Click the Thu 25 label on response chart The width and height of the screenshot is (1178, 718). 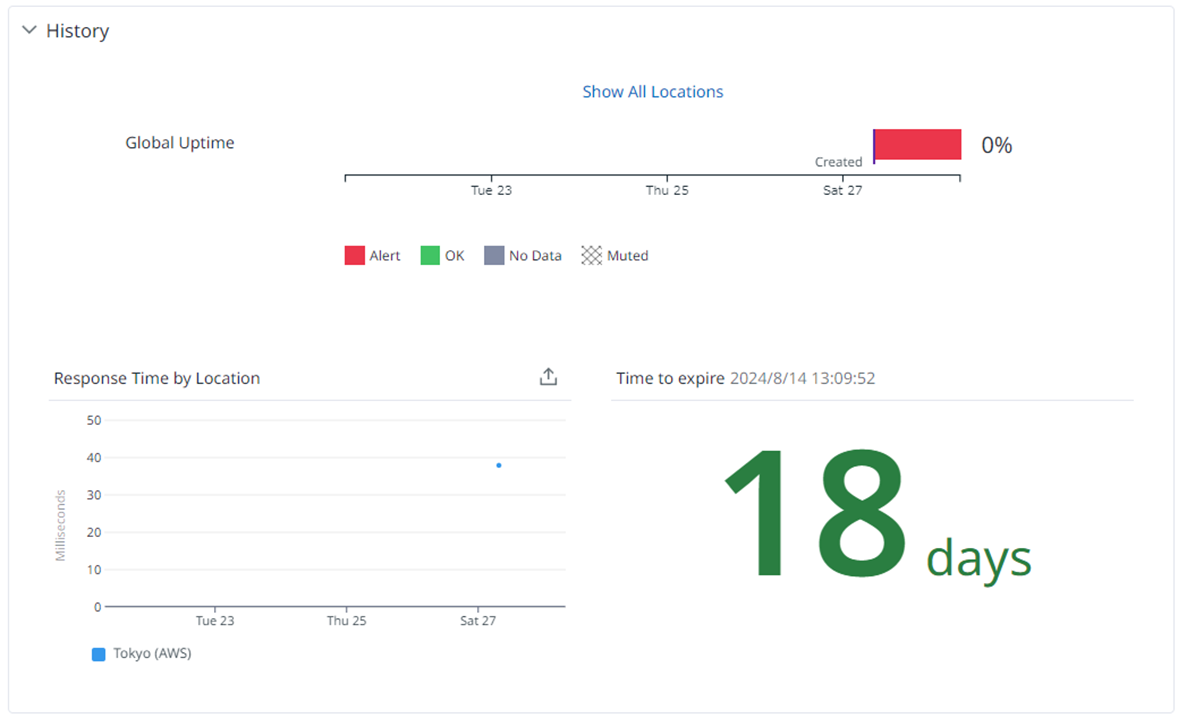pos(346,620)
